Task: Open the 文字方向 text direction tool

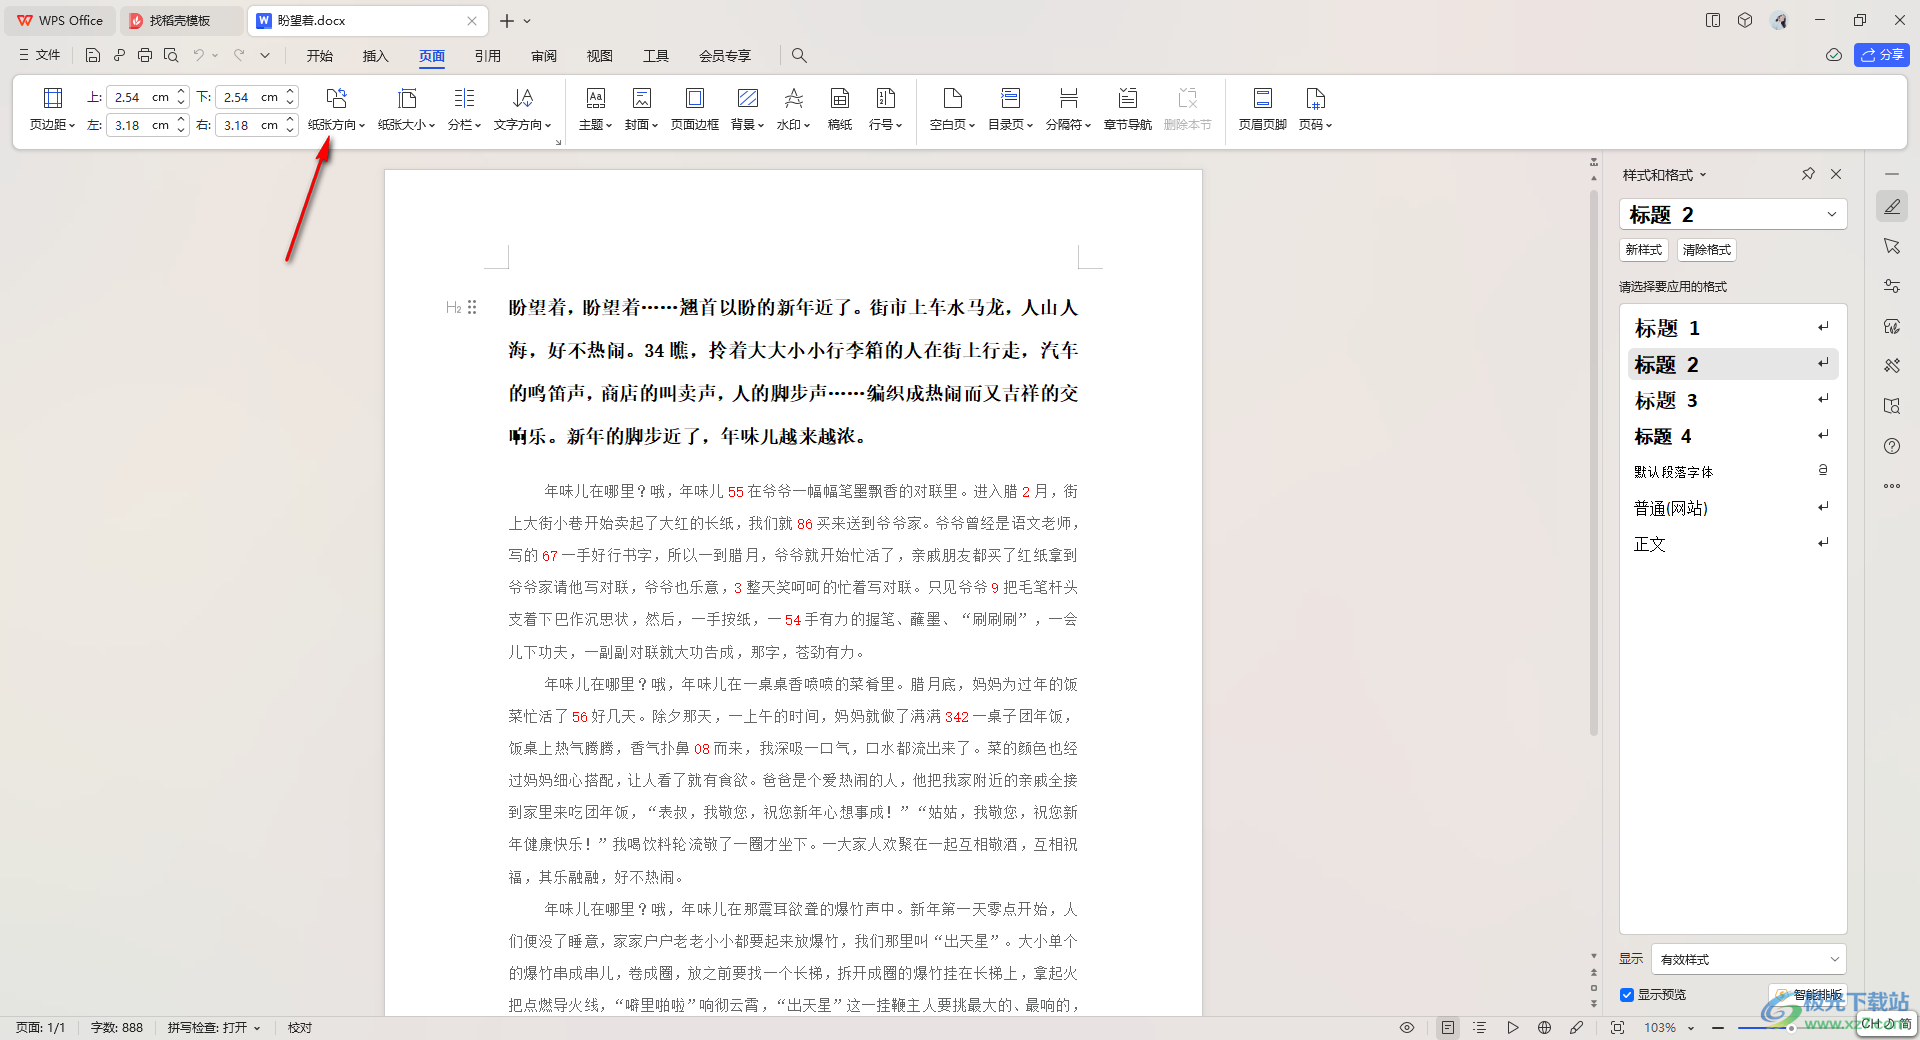Action: (x=523, y=108)
